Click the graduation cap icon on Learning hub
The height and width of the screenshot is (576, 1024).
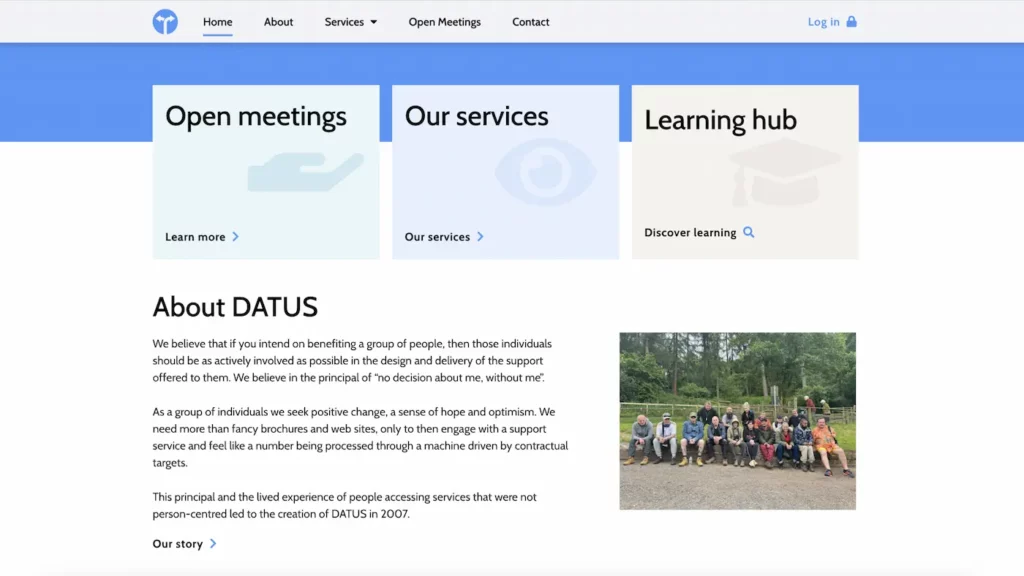pyautogui.click(x=784, y=172)
